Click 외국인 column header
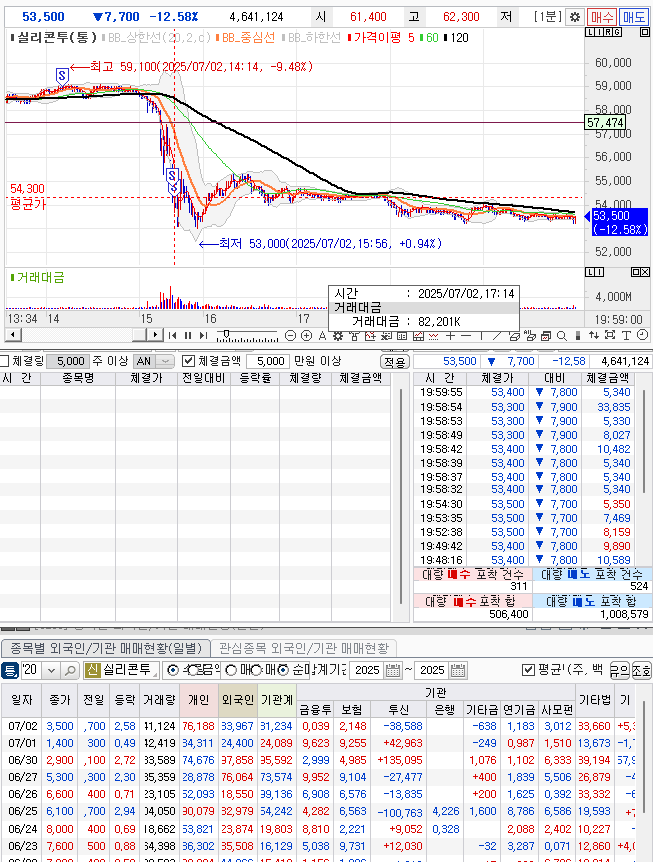The height and width of the screenshot is (862, 653). click(x=237, y=700)
